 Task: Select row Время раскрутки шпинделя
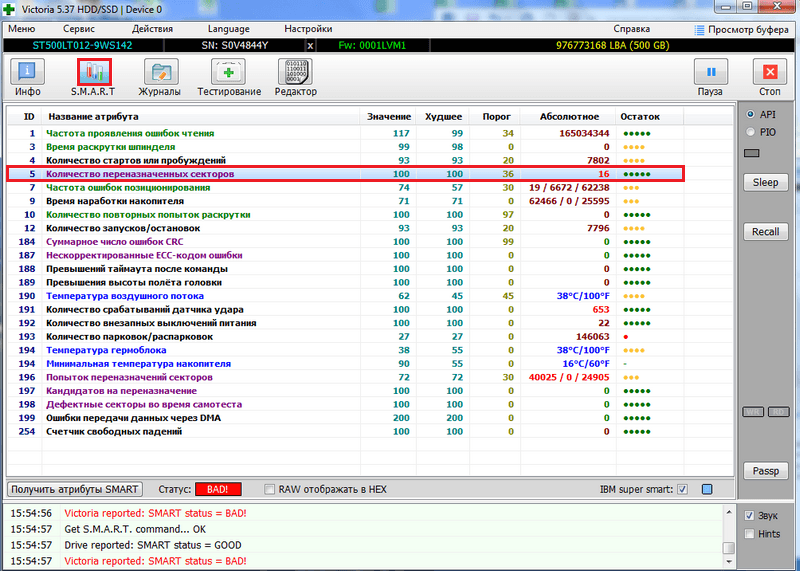coord(345,147)
